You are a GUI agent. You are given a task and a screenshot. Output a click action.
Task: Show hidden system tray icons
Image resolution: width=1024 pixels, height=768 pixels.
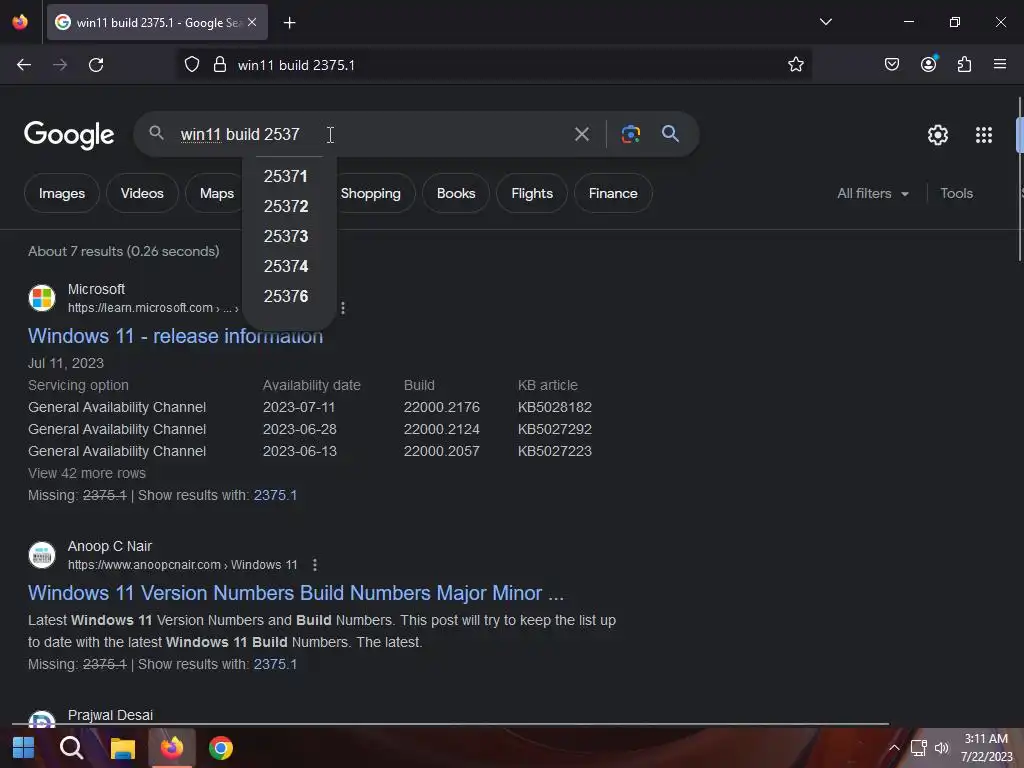894,748
